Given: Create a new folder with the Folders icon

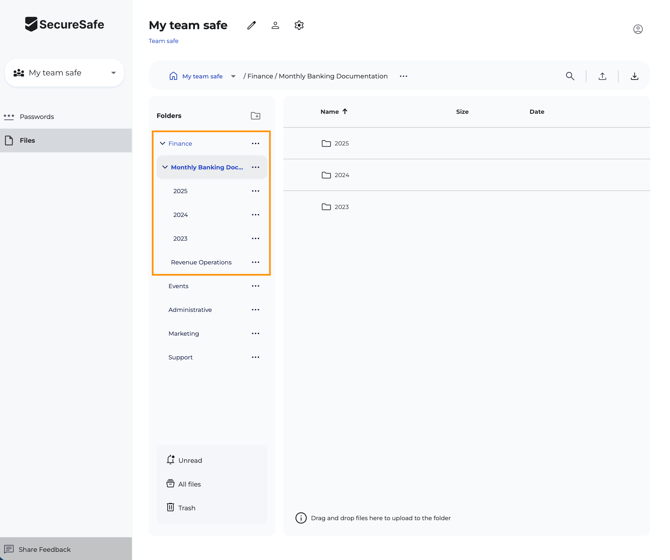Looking at the screenshot, I should coord(255,116).
